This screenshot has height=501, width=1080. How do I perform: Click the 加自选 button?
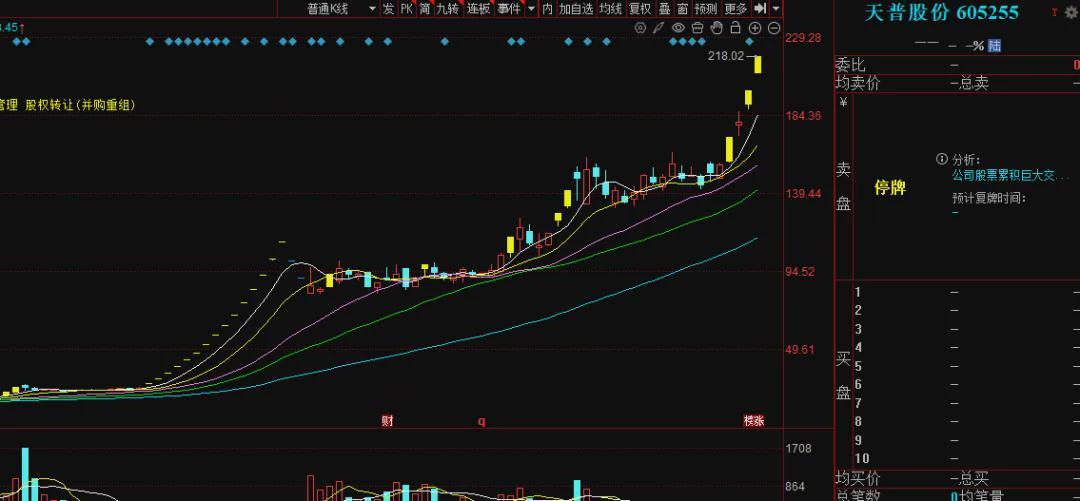(576, 9)
